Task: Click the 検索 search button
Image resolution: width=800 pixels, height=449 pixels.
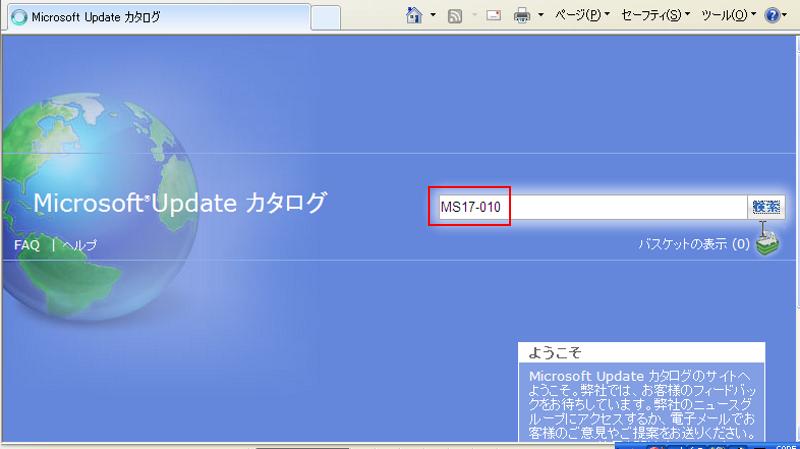Action: 766,207
